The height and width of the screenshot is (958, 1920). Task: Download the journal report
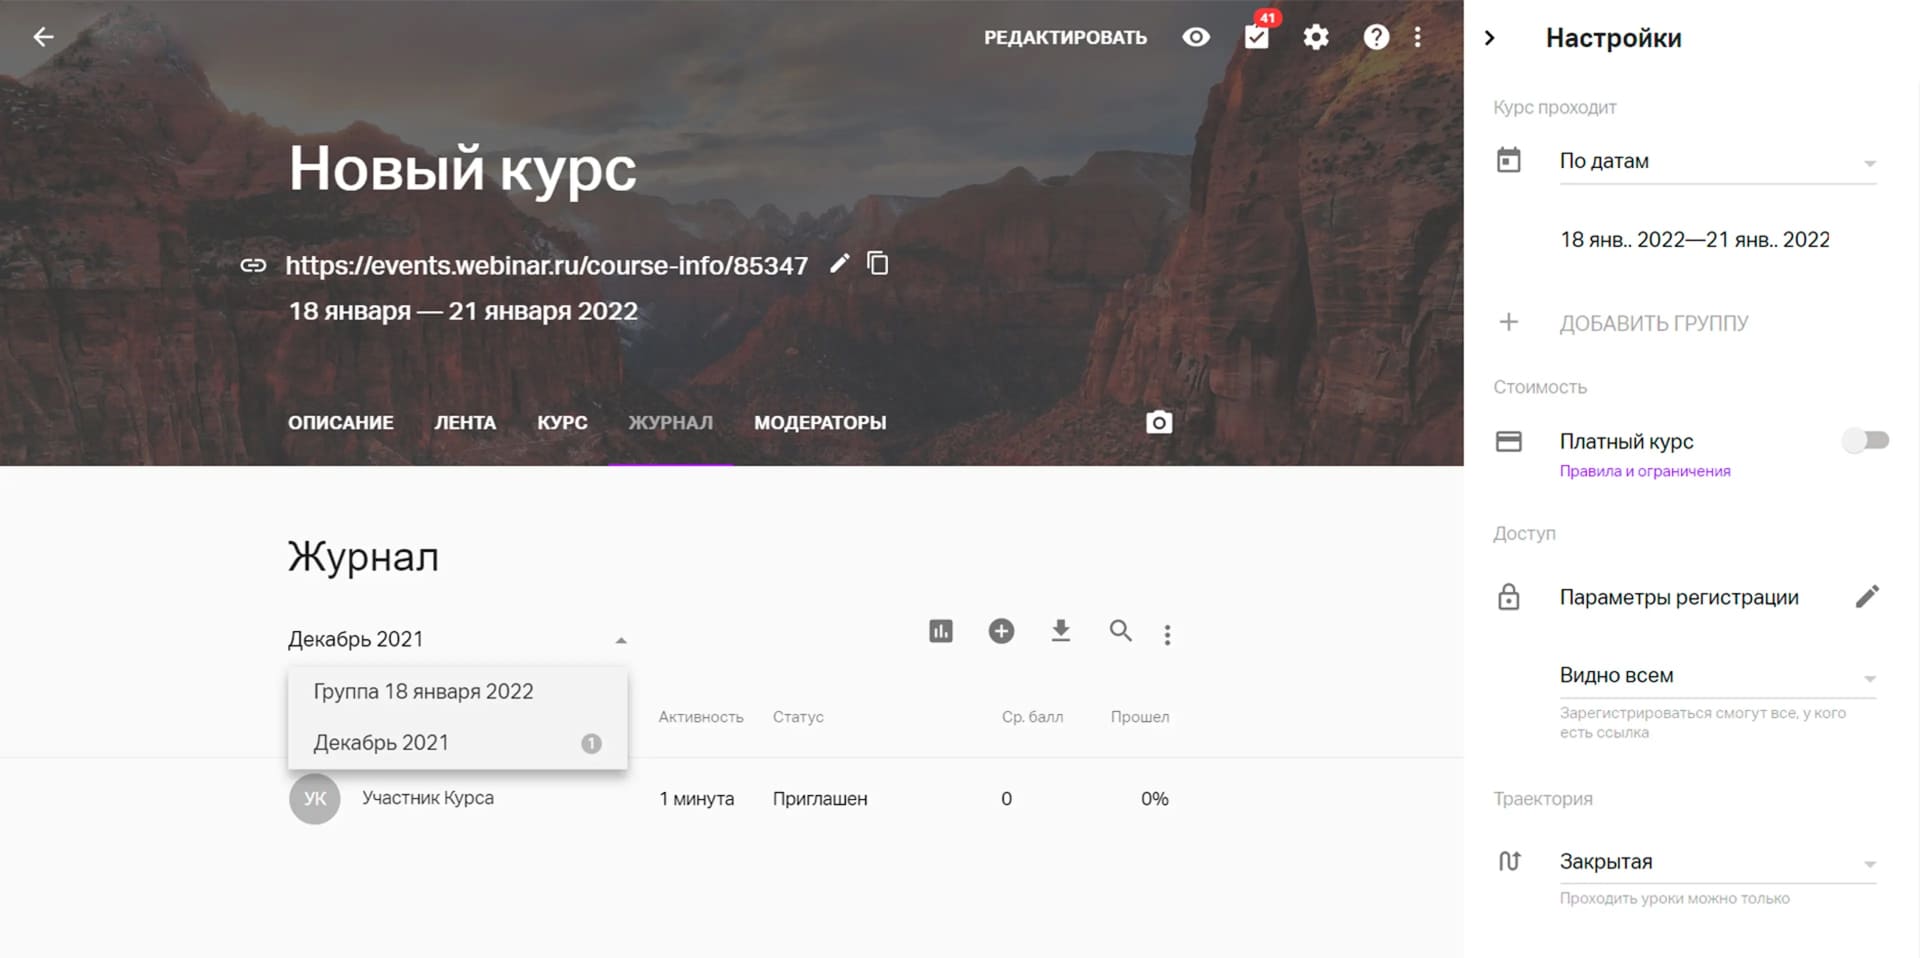(x=1061, y=631)
